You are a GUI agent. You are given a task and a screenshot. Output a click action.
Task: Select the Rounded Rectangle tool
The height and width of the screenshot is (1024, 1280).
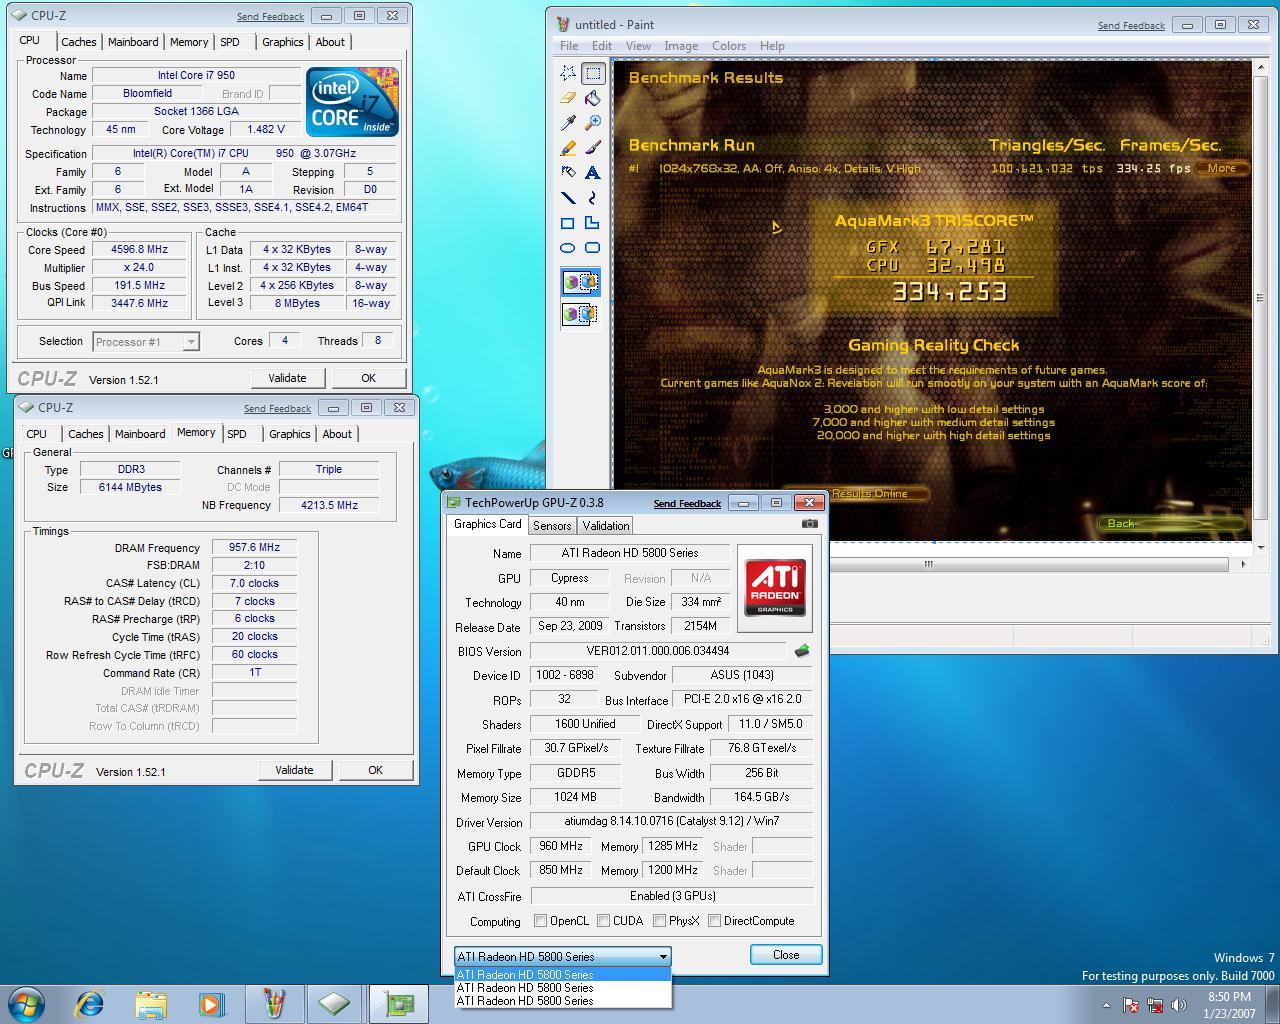tap(593, 248)
